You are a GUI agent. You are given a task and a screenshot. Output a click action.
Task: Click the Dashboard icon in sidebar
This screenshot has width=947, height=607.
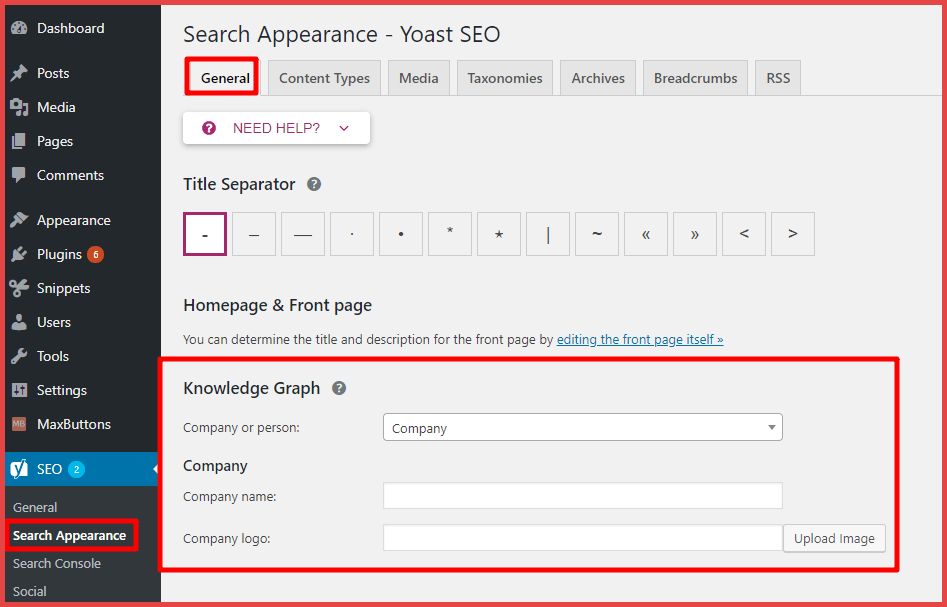19,29
